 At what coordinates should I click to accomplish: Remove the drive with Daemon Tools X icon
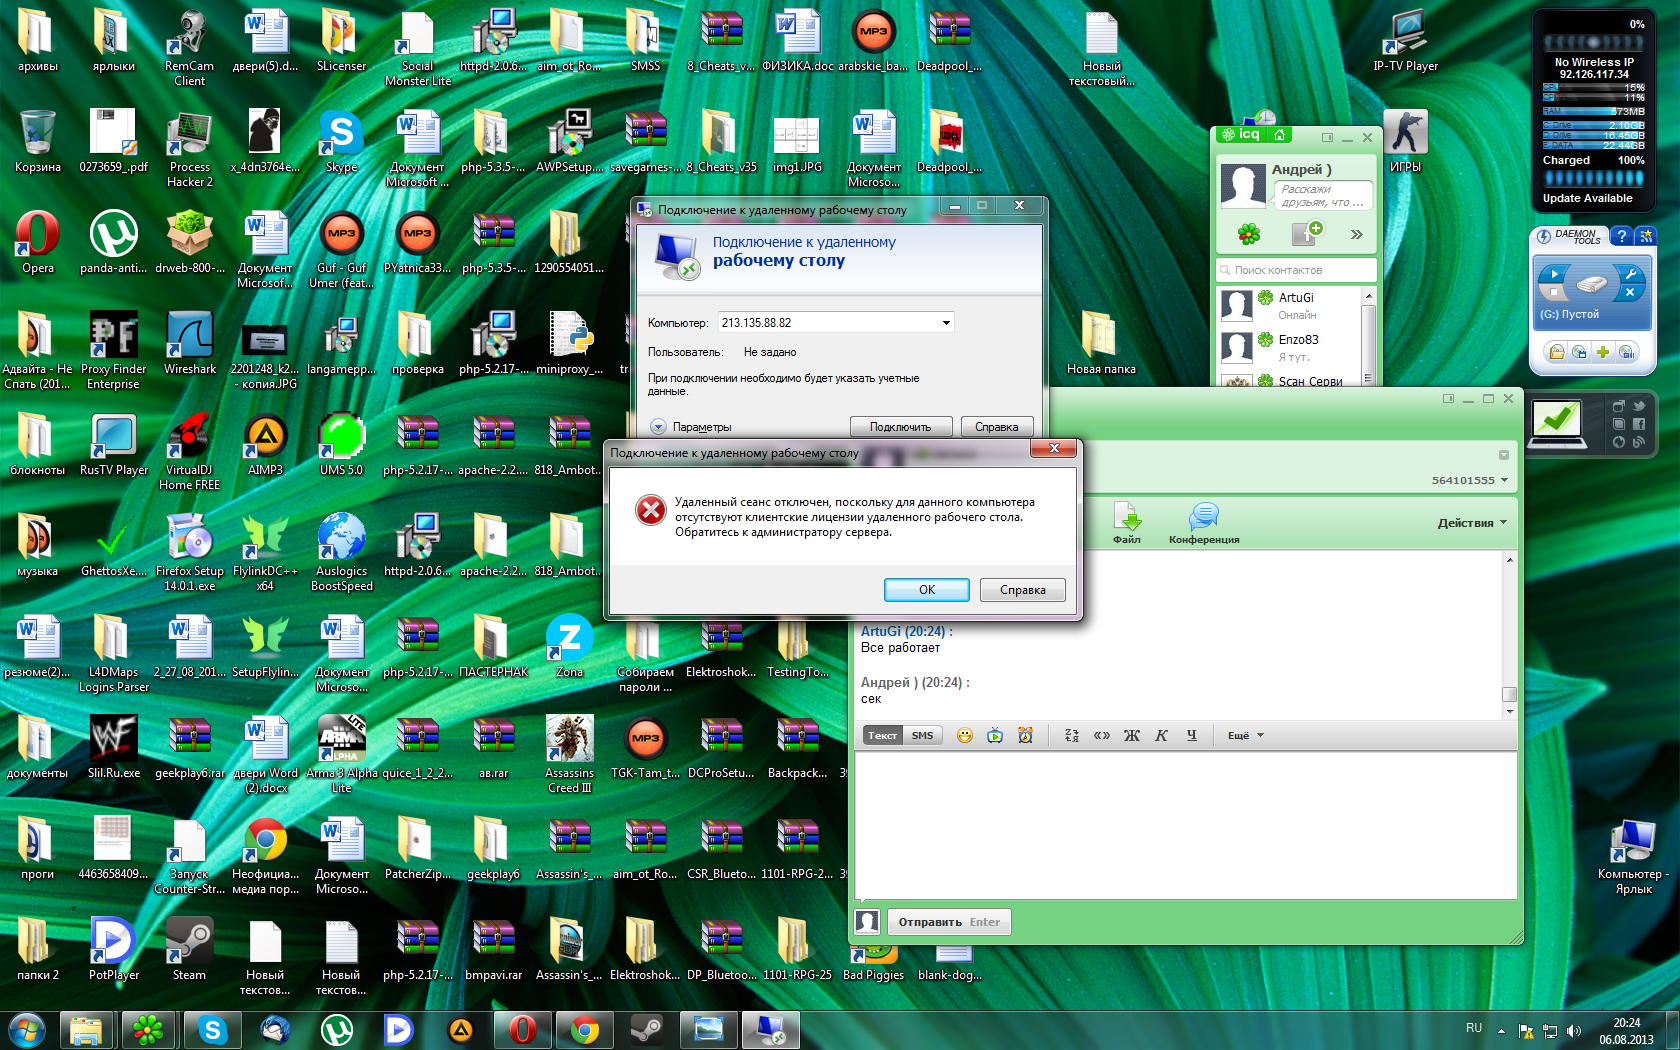tap(1630, 292)
